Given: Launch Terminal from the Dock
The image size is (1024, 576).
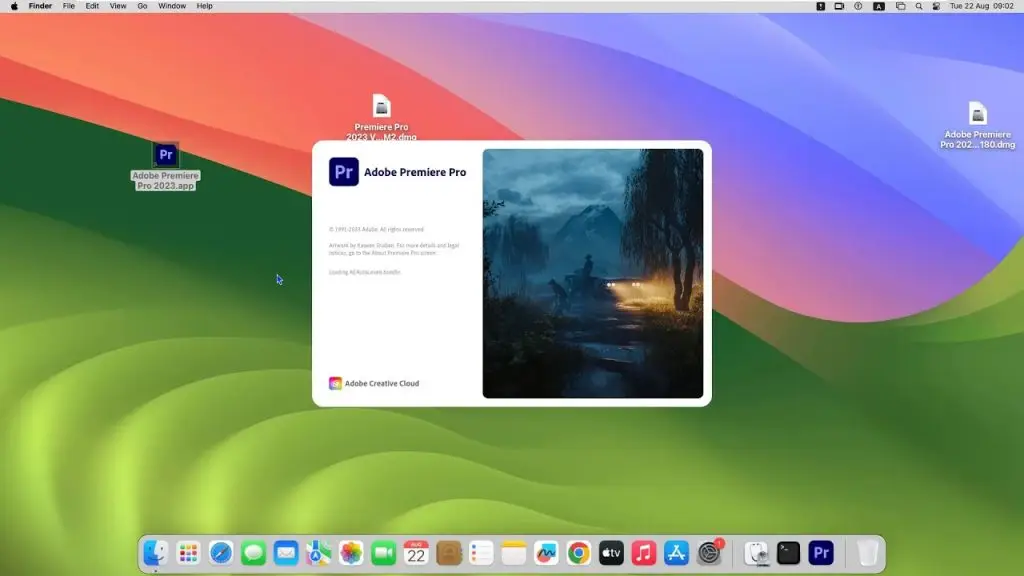Looking at the screenshot, I should point(789,553).
